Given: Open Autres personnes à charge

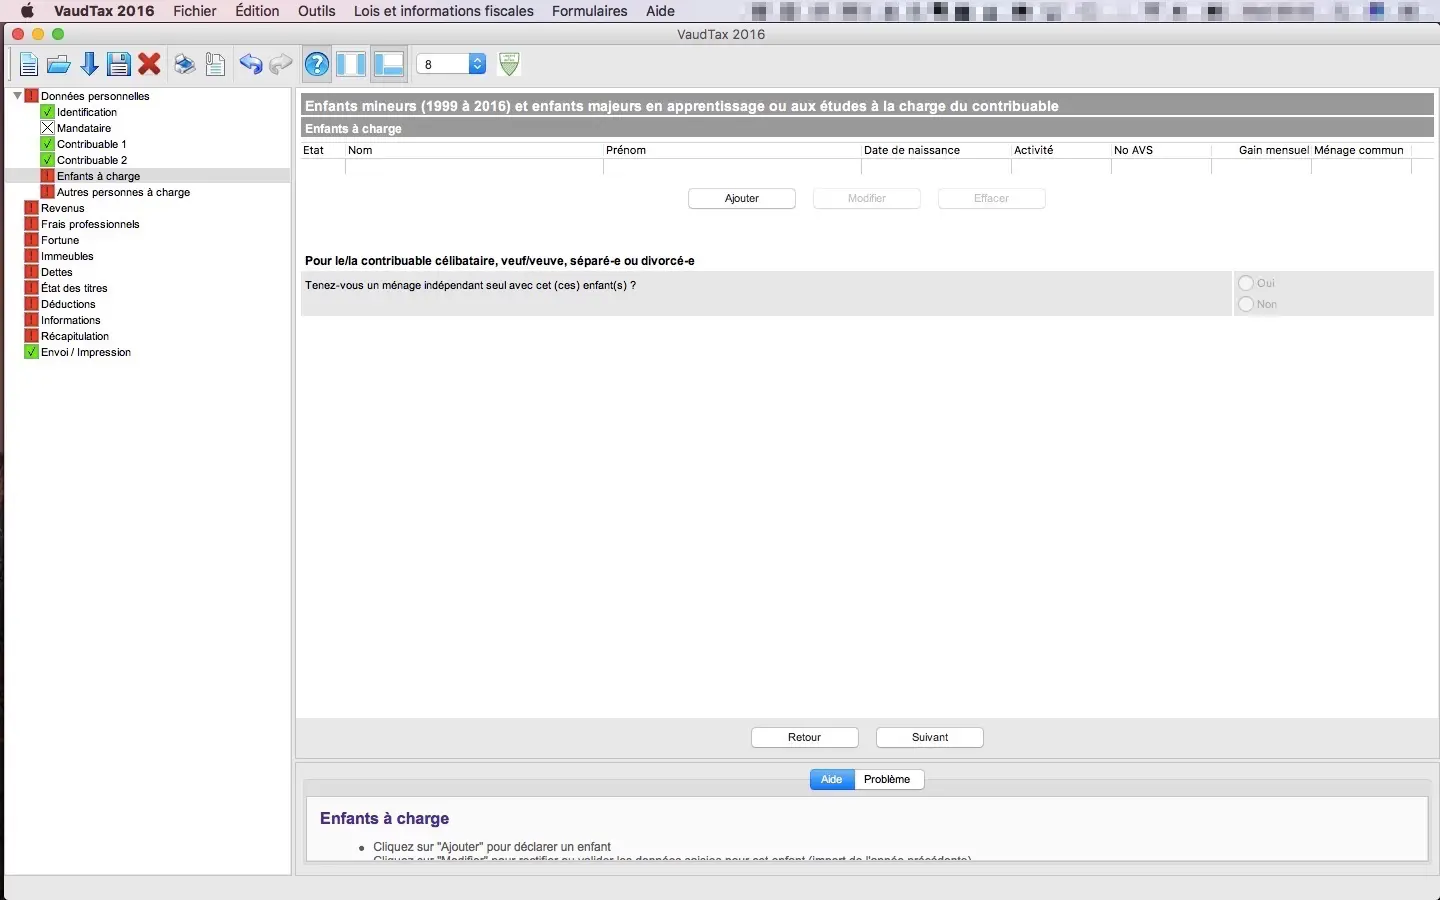Looking at the screenshot, I should click(x=123, y=192).
